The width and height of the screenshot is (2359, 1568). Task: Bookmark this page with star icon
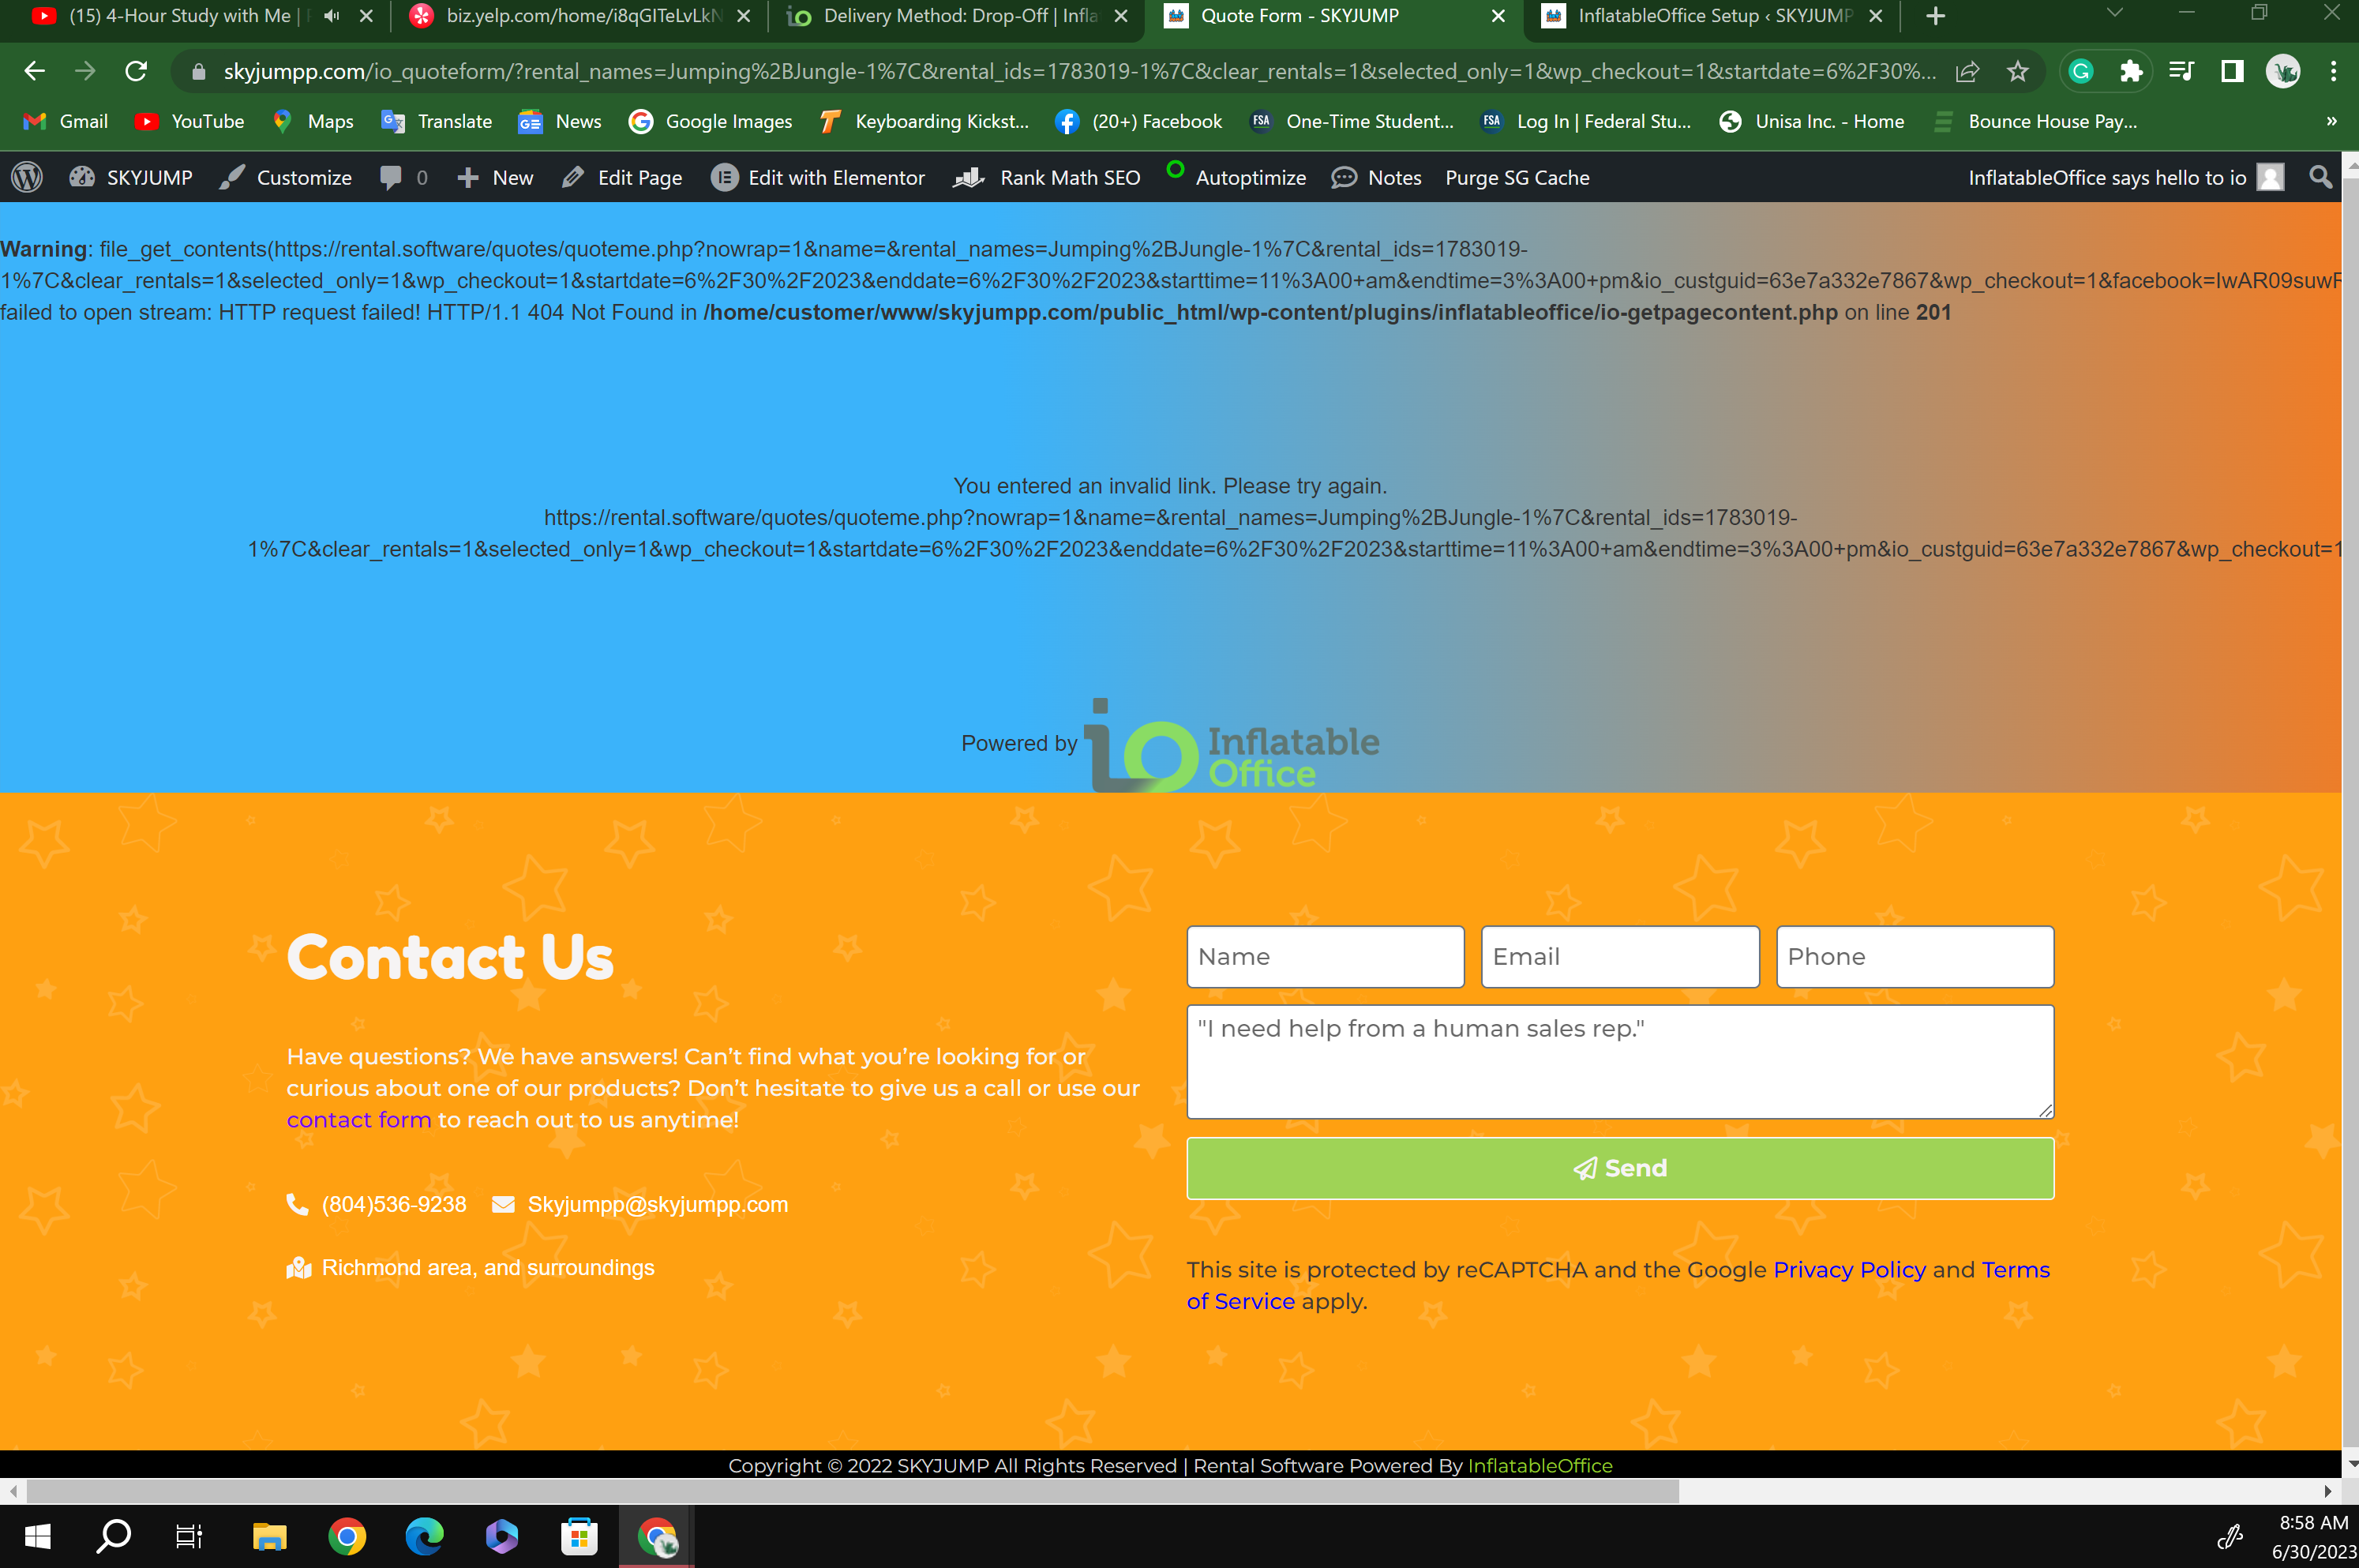(2018, 71)
